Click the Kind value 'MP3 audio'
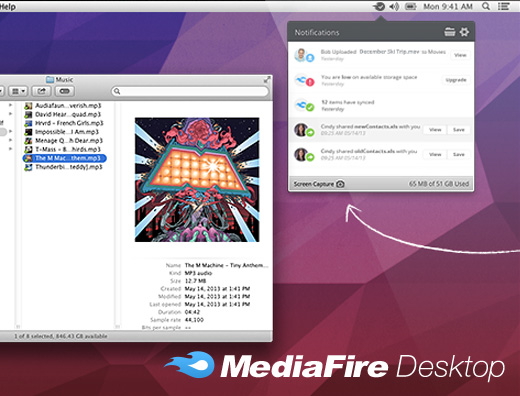Viewport: 520px width, 396px height. pyautogui.click(x=198, y=273)
